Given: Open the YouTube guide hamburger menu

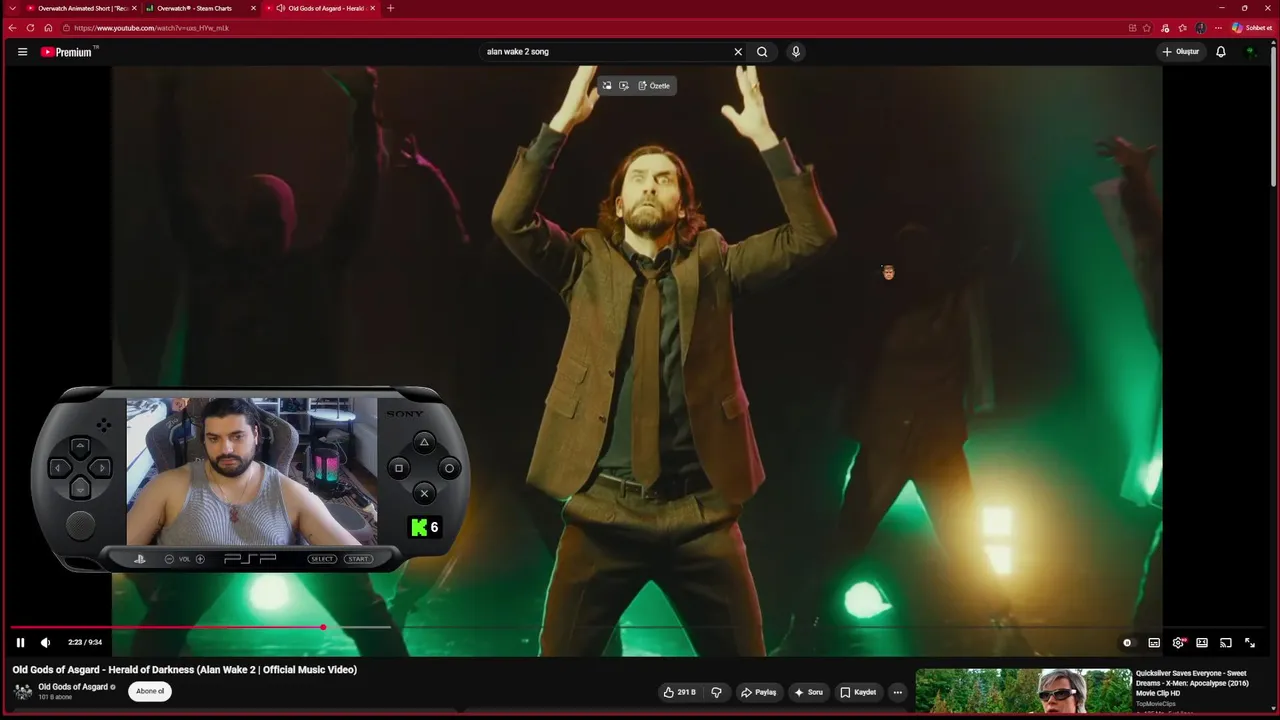Looking at the screenshot, I should pyautogui.click(x=22, y=52).
